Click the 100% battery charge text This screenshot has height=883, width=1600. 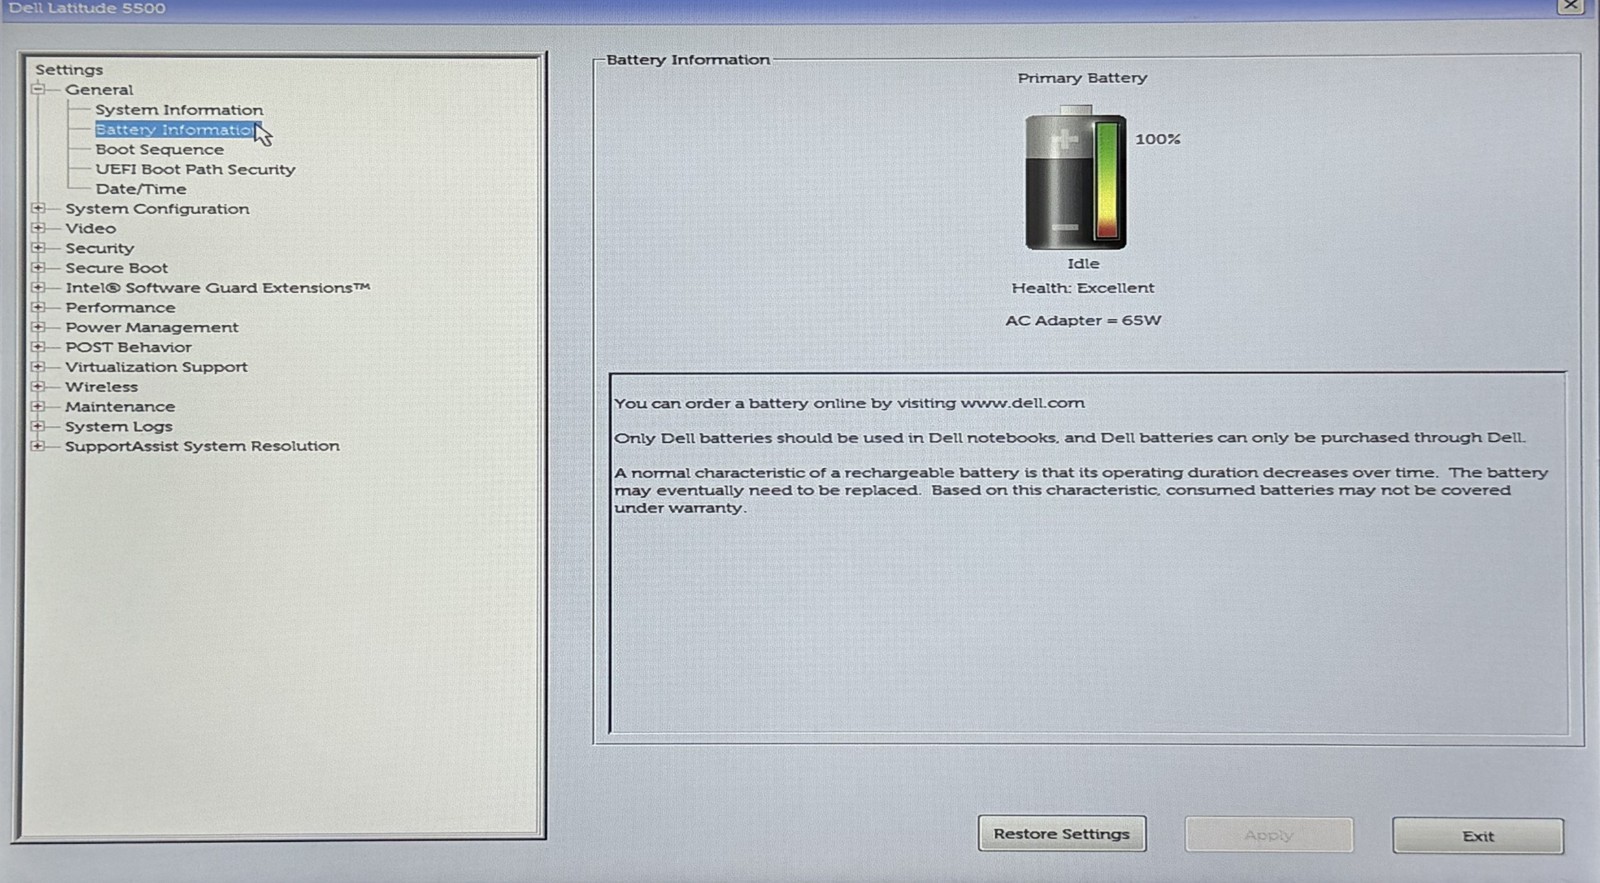(1158, 139)
